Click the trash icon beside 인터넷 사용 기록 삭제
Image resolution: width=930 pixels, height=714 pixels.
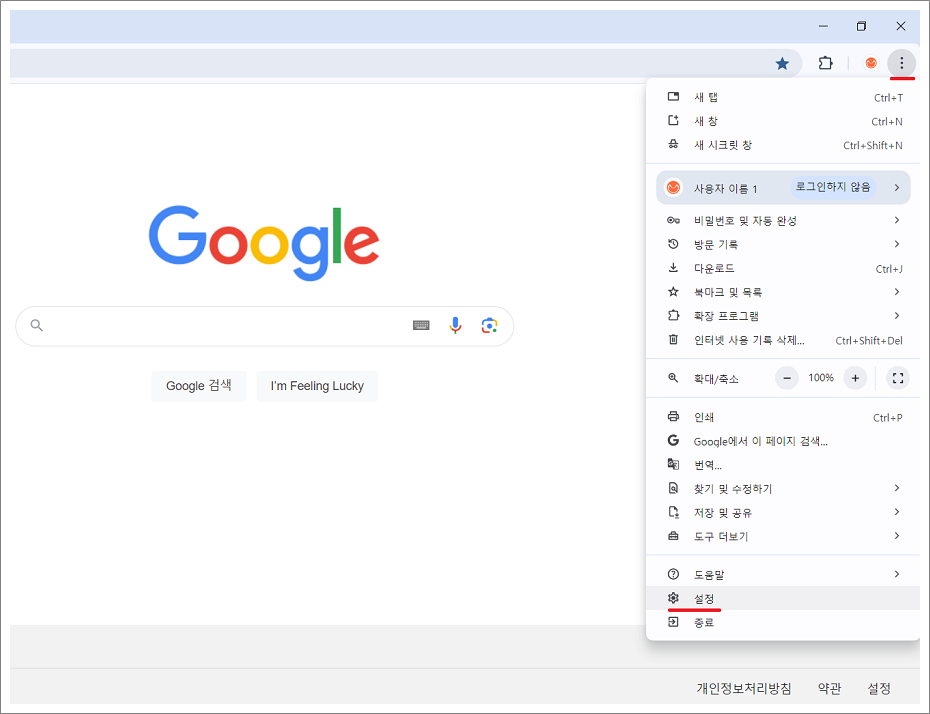tap(673, 339)
